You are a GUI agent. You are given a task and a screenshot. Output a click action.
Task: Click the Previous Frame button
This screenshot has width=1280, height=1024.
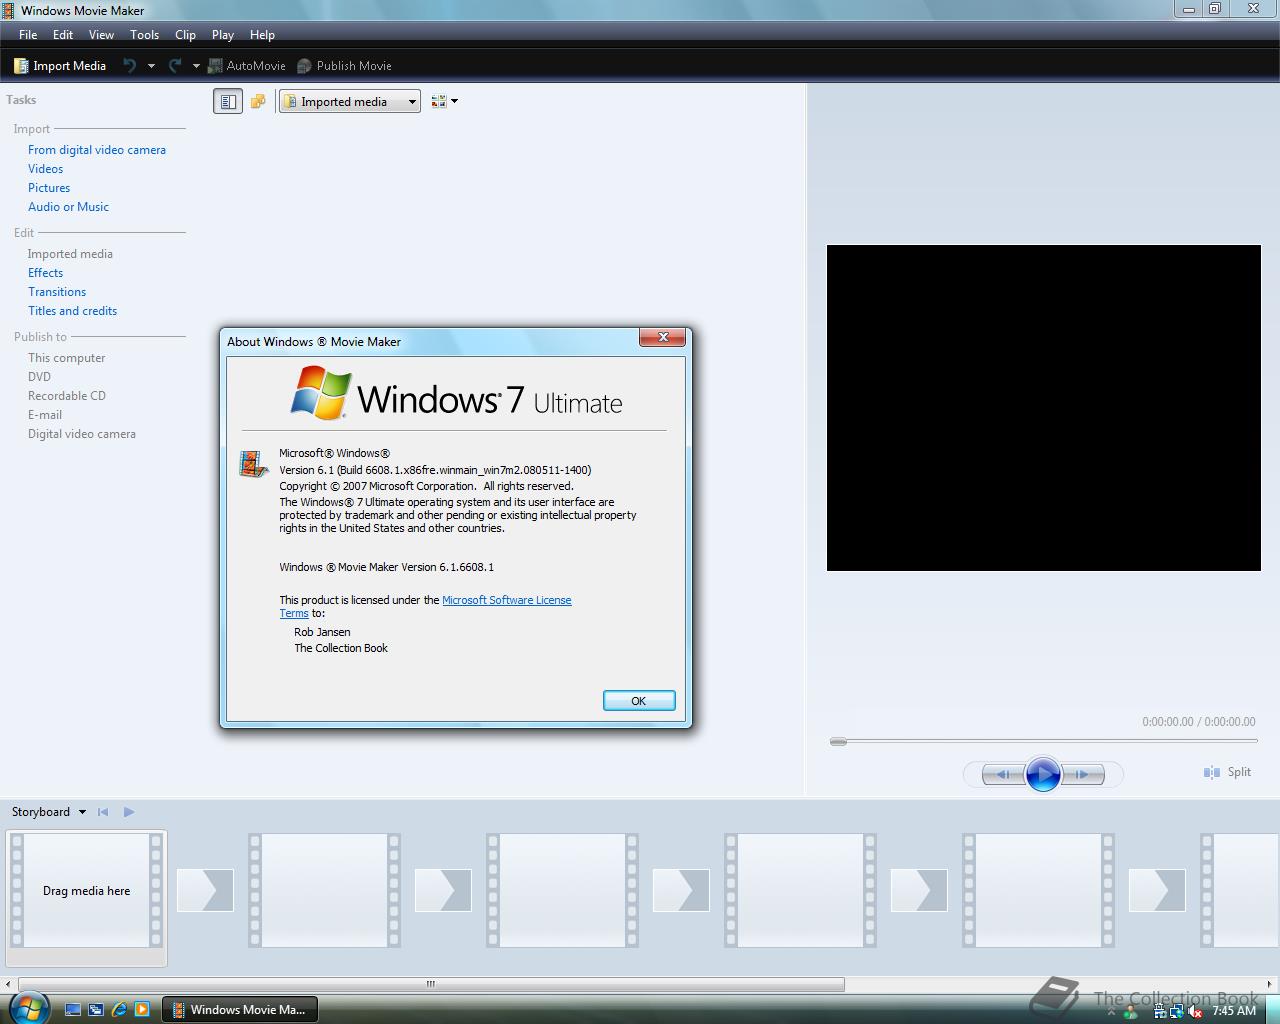[x=1003, y=774]
